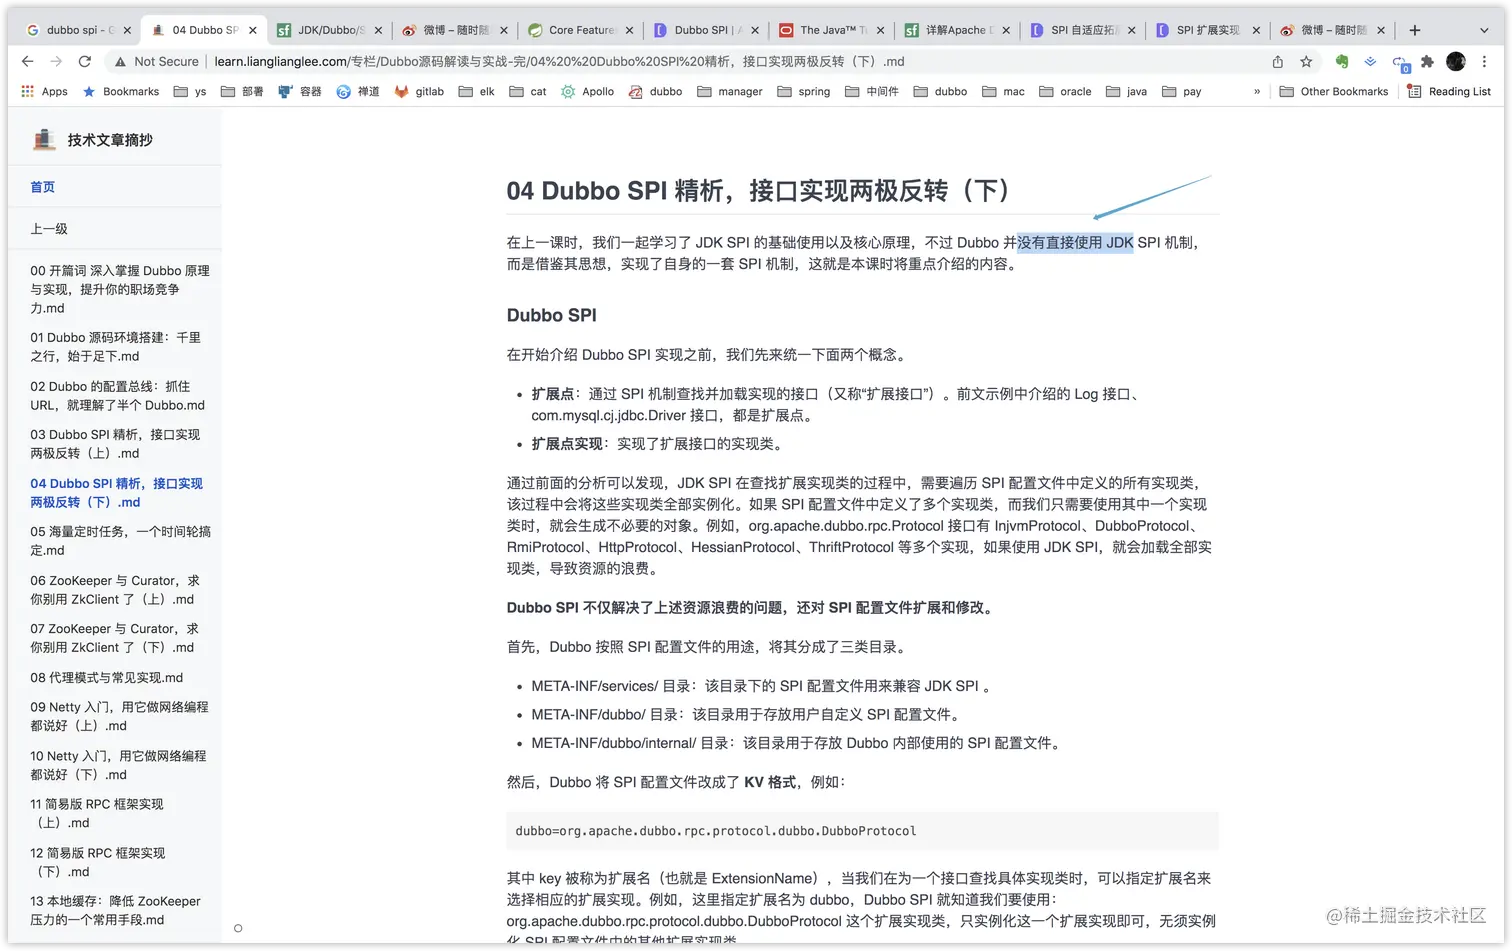Open the gitlab bookmark

pos(419,92)
